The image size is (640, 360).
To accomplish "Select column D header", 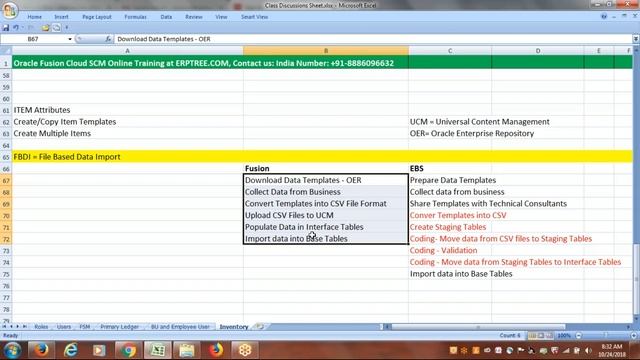I will [538, 51].
